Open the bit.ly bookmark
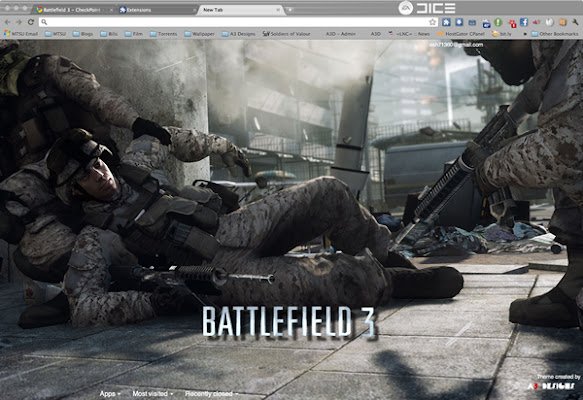583x400 pixels. [x=501, y=34]
